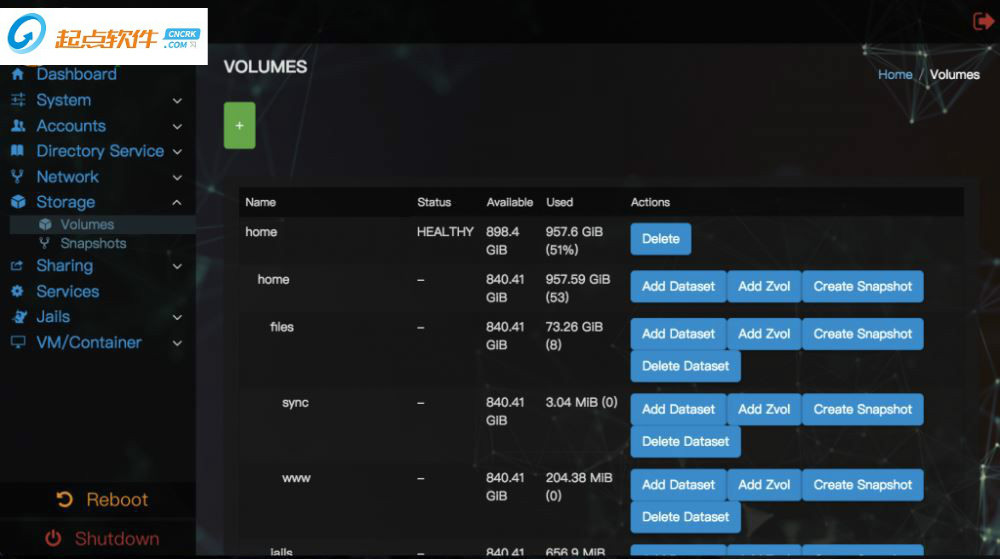Collapse the Storage section chevron
Image resolution: width=1000 pixels, height=559 pixels.
[x=177, y=203]
